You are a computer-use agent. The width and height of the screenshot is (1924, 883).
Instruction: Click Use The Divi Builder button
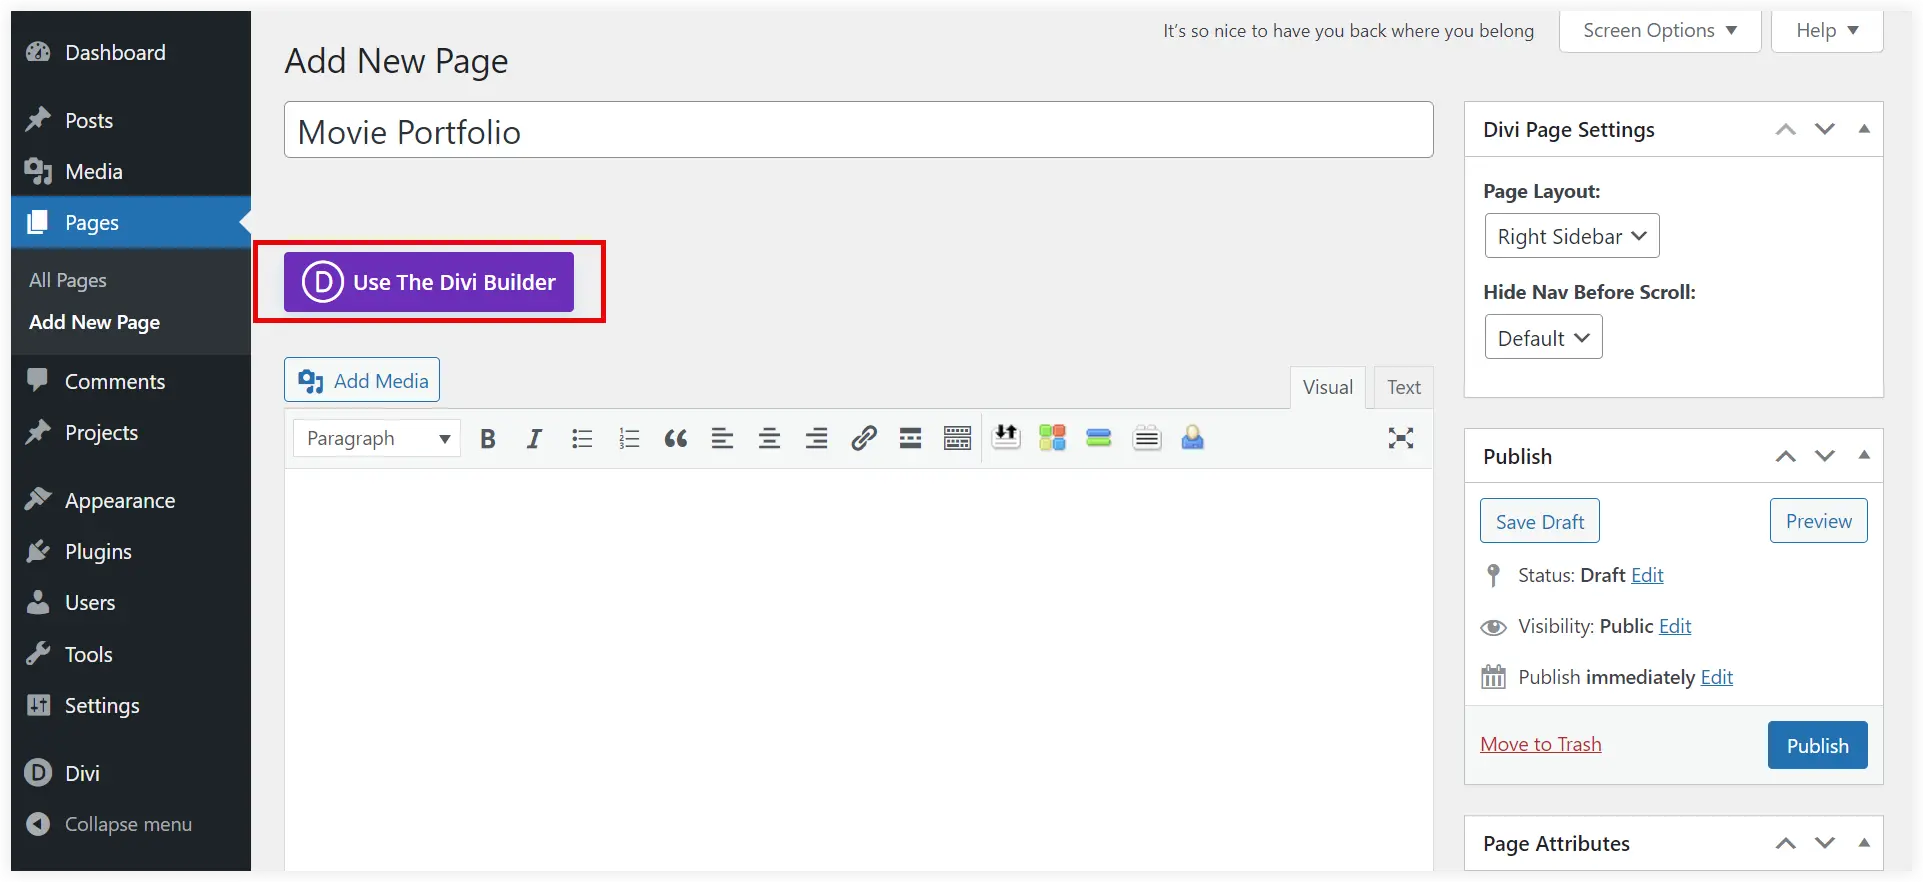[429, 282]
